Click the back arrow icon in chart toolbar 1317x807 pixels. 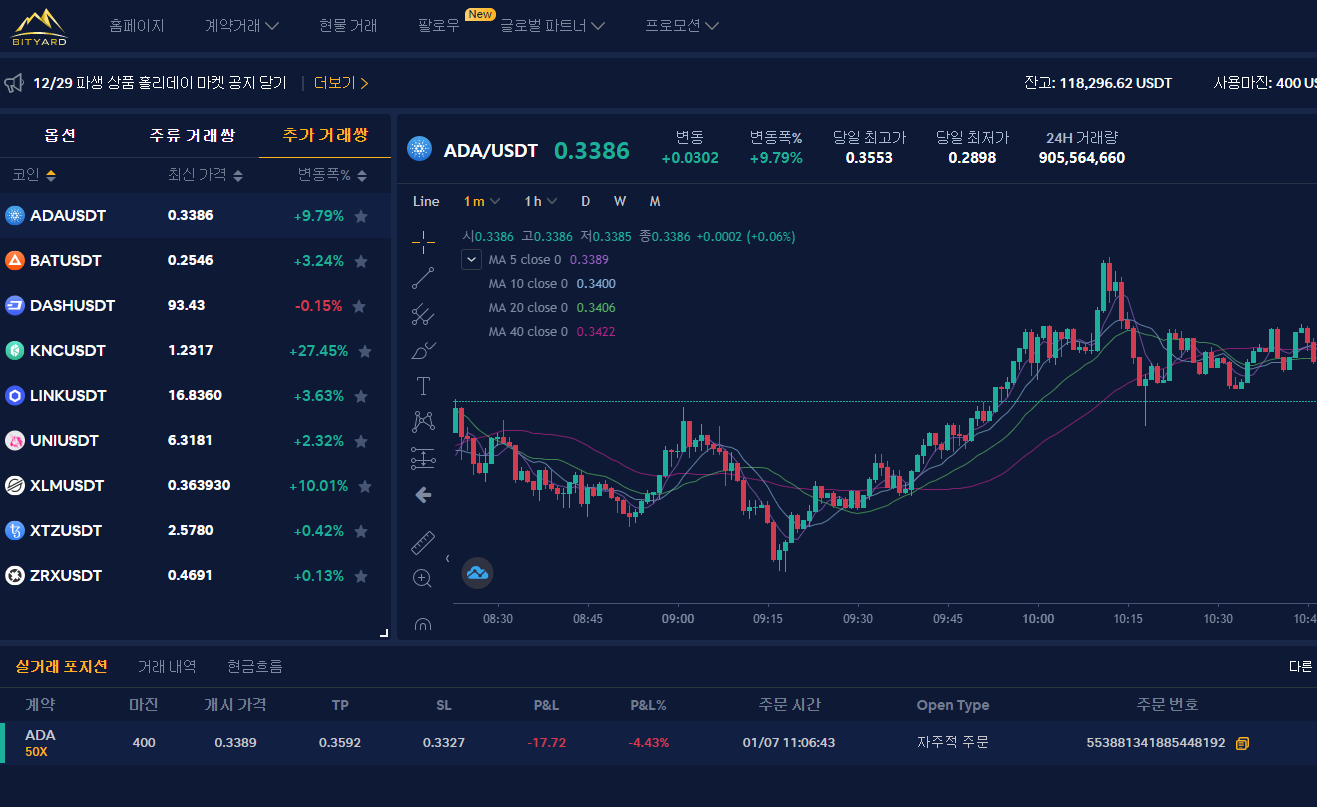(x=423, y=495)
